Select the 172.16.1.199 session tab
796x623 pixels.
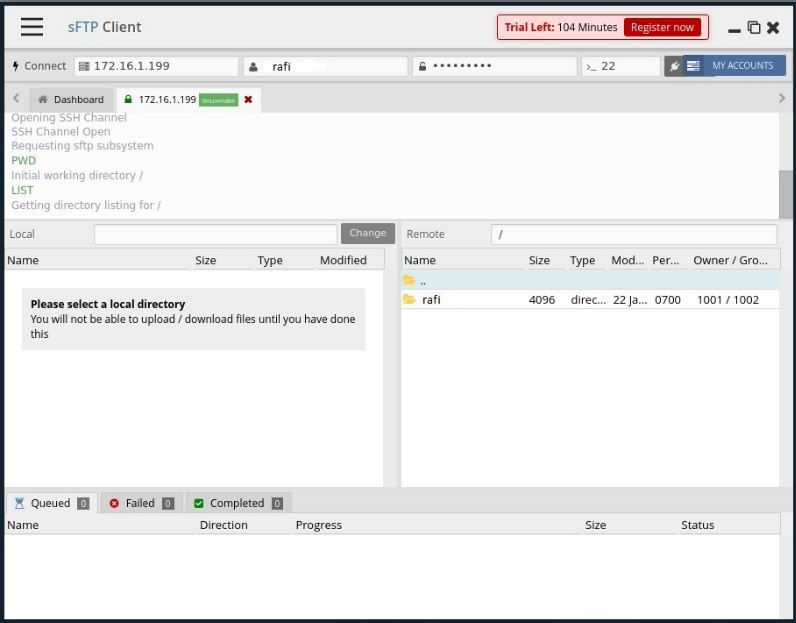(x=167, y=100)
